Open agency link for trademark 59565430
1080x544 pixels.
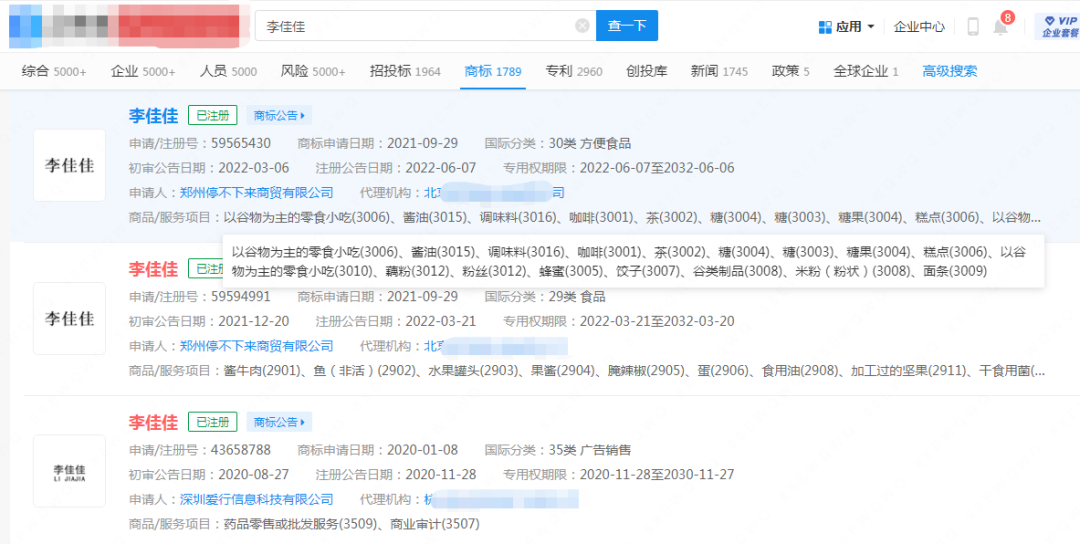tap(495, 192)
